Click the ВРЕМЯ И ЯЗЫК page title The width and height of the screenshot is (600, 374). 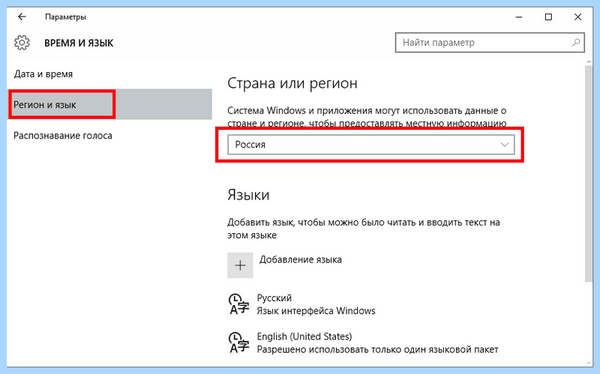[79, 43]
